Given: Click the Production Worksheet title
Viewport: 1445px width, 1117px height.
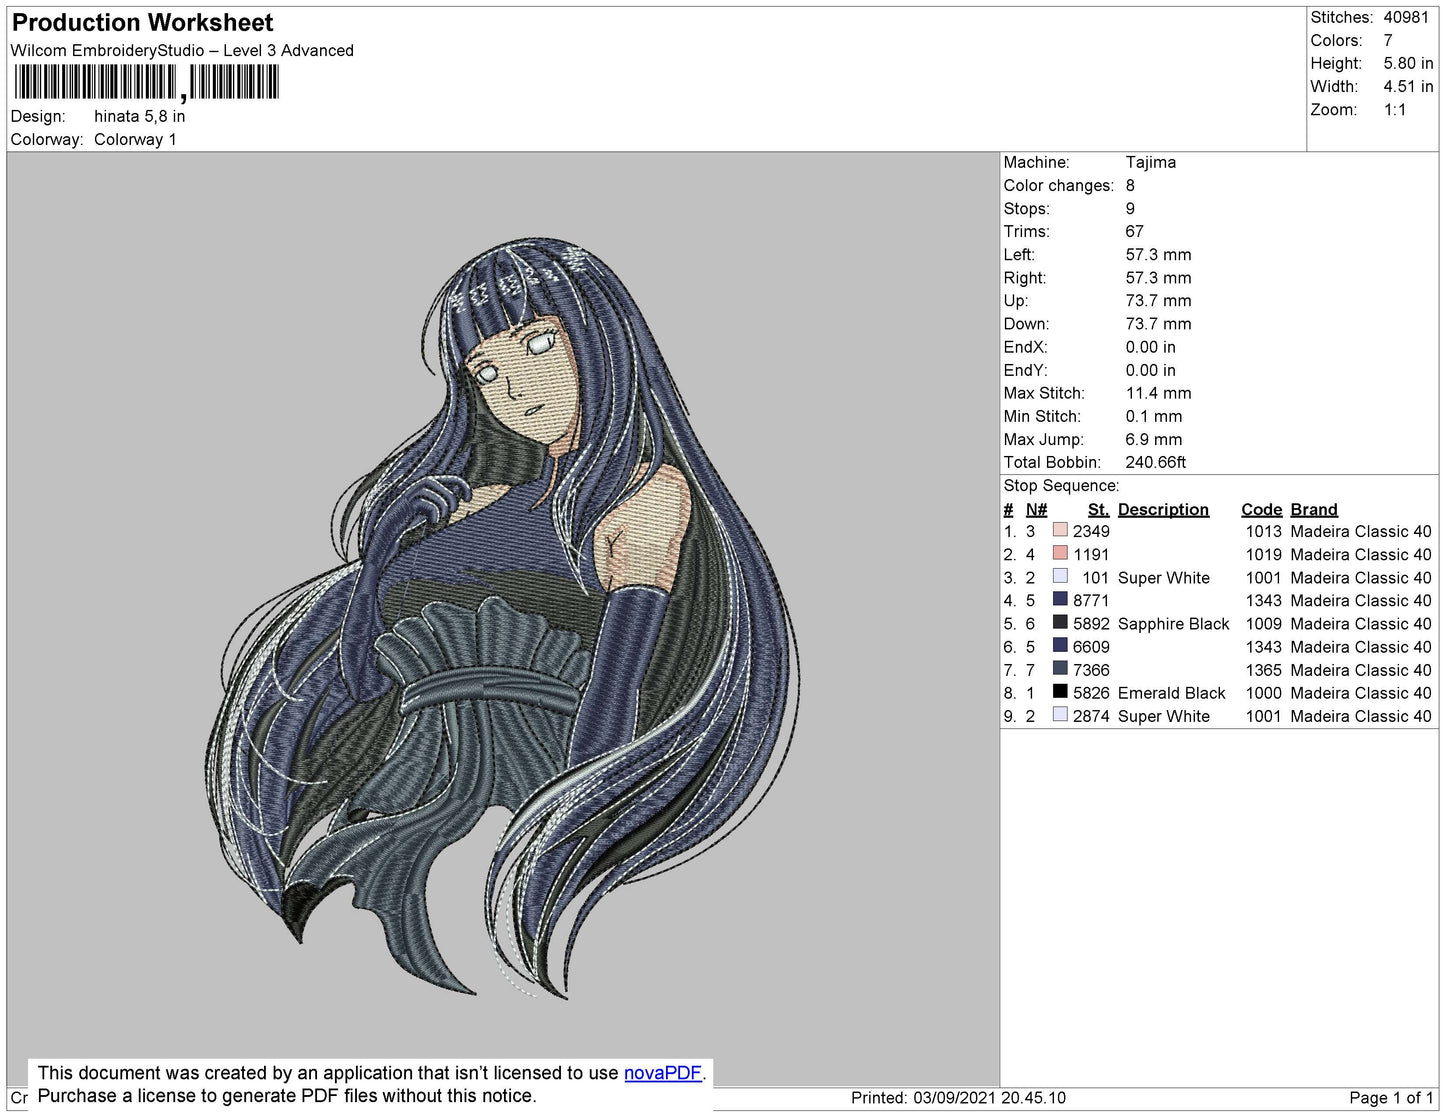Looking at the screenshot, I should (x=142, y=23).
